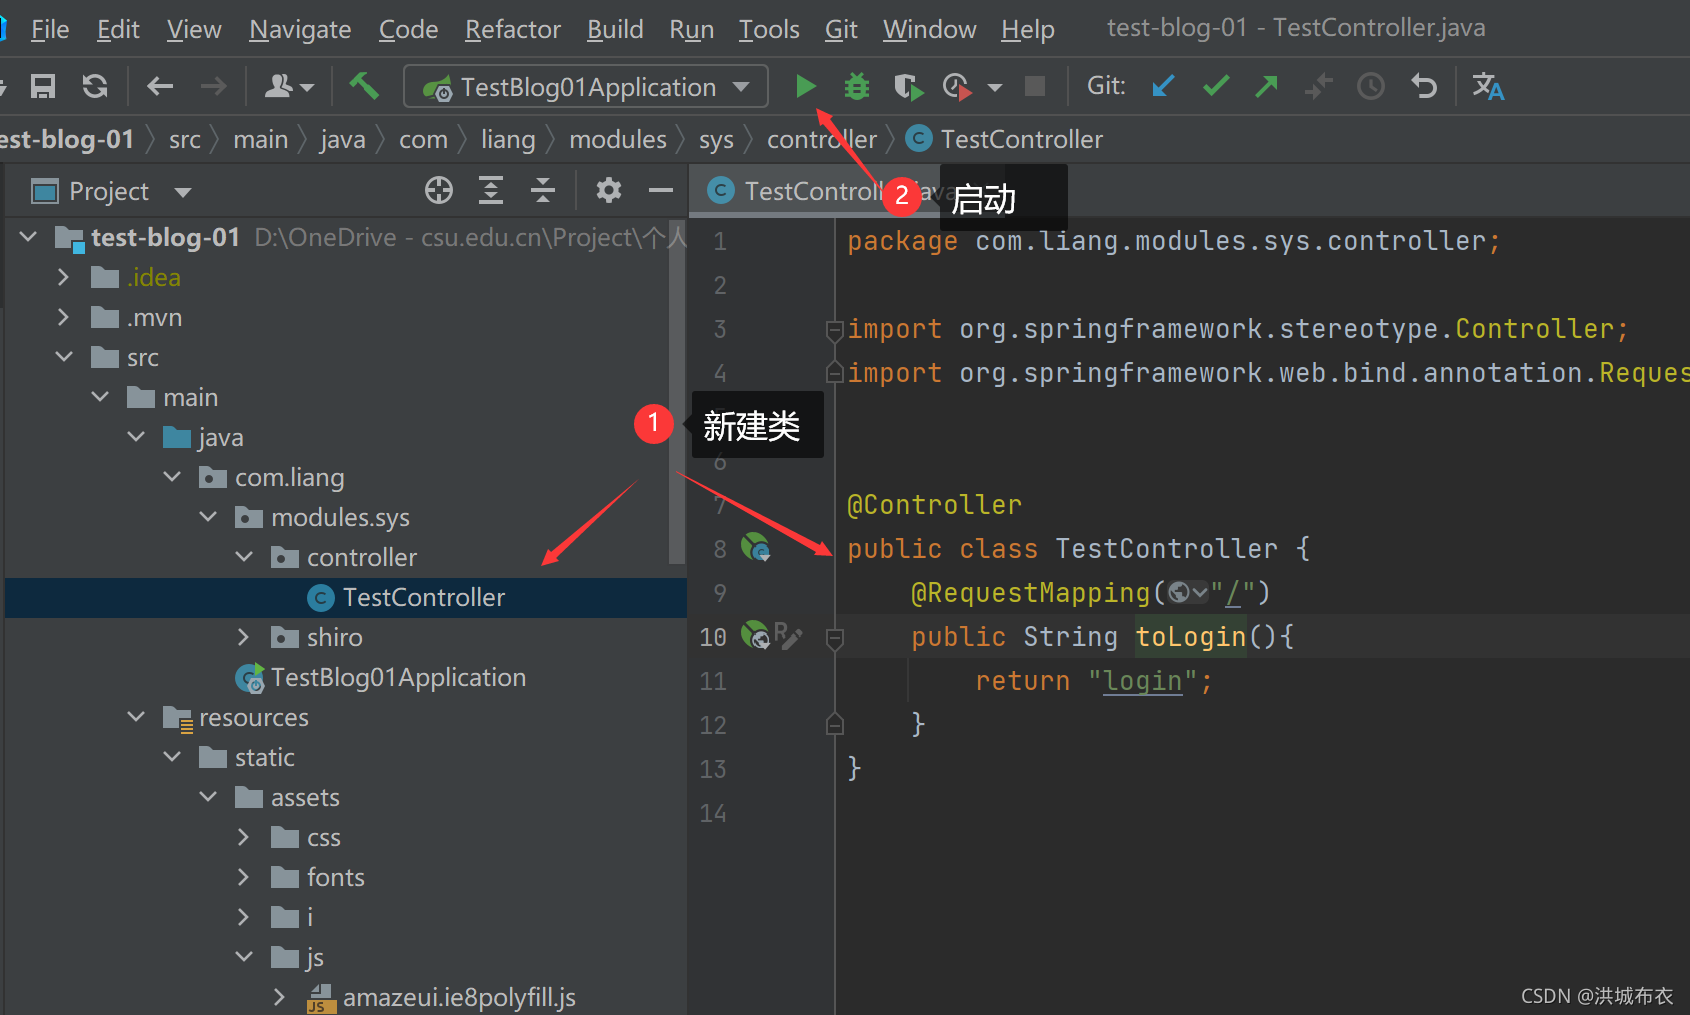Click the @Controller annotation

pyautogui.click(x=935, y=504)
